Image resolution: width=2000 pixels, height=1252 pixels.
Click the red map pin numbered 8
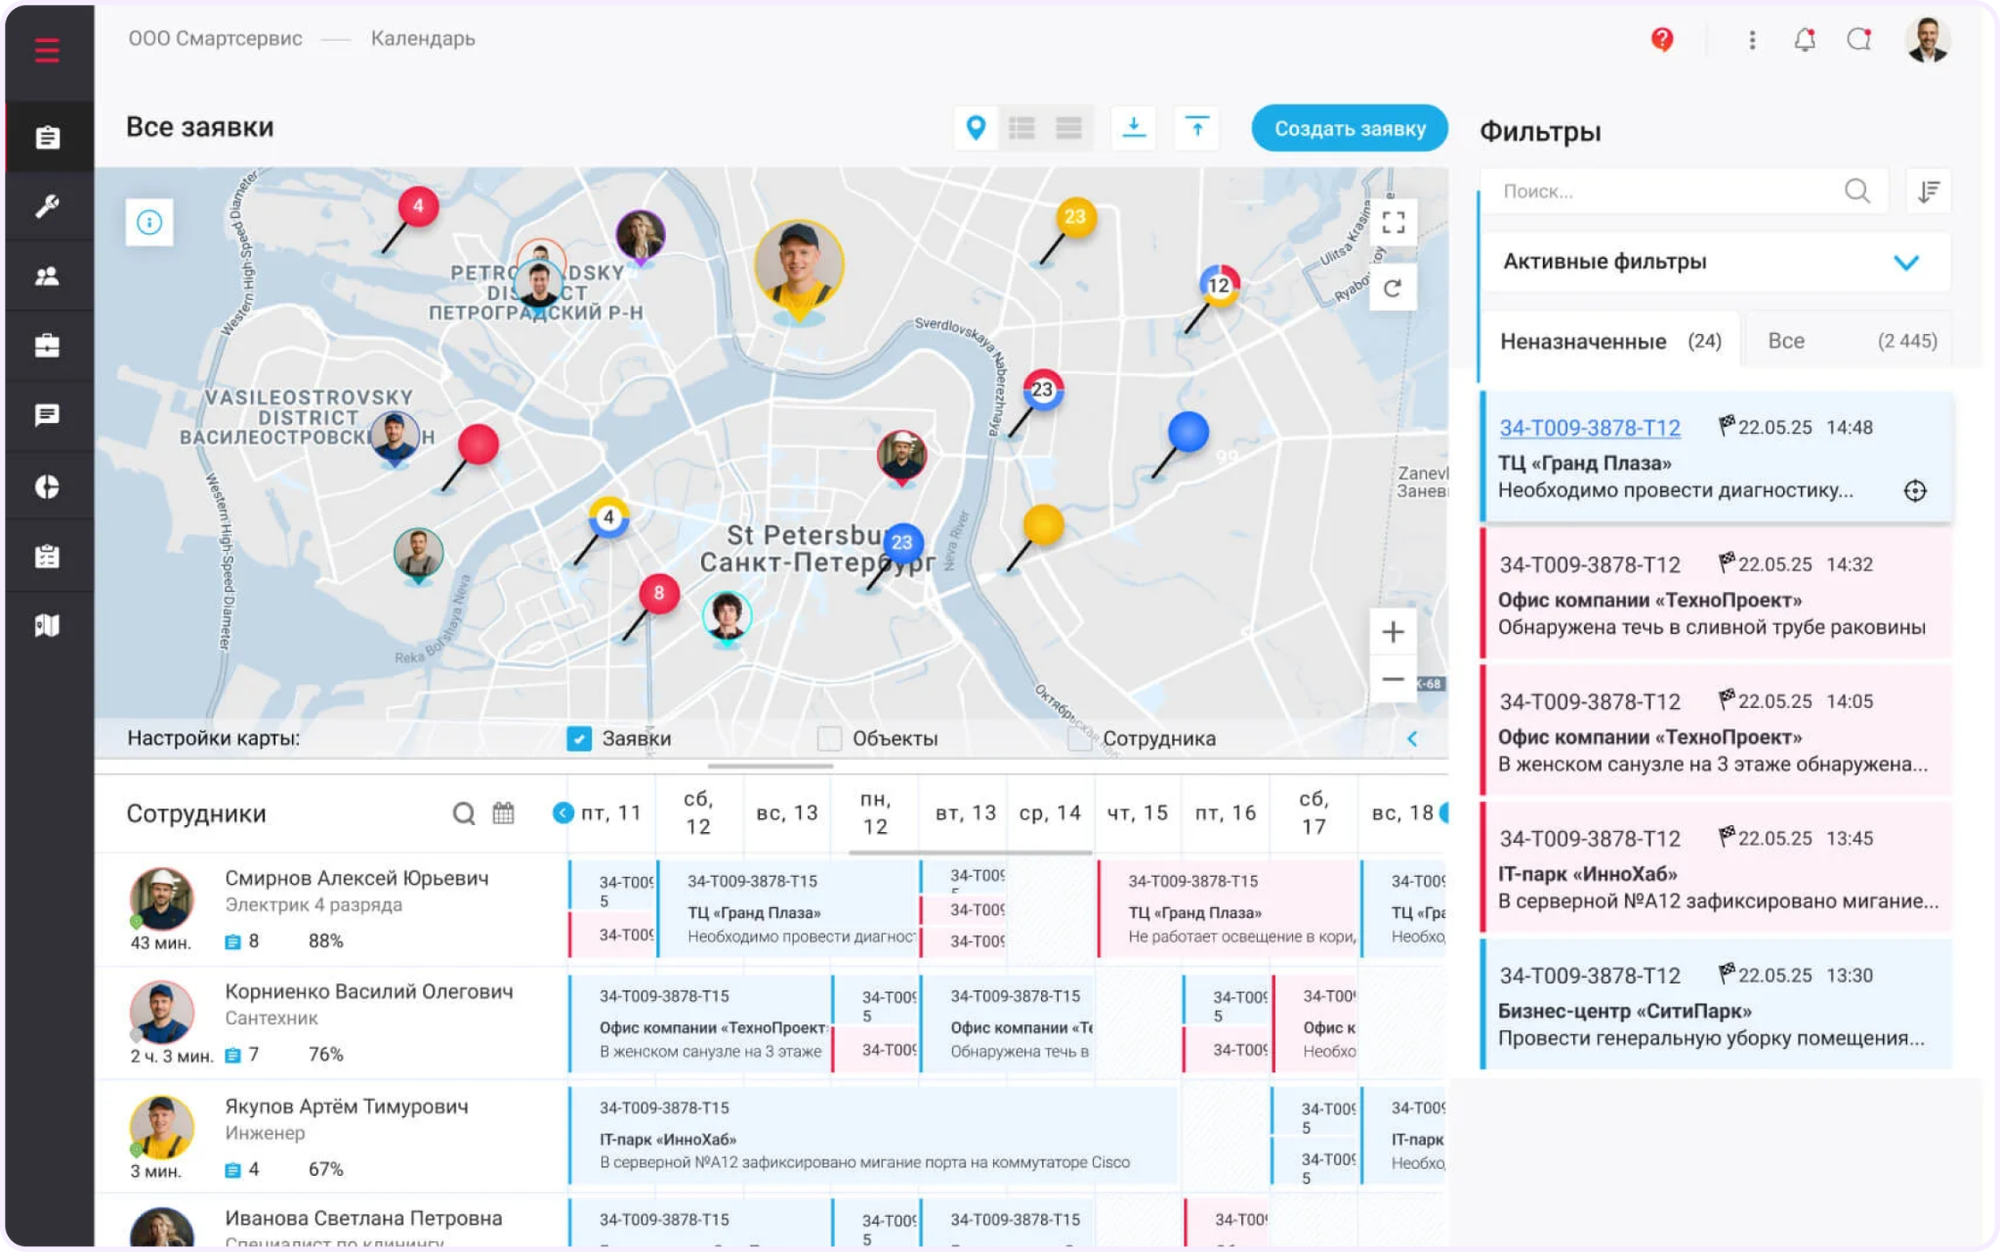tap(659, 593)
